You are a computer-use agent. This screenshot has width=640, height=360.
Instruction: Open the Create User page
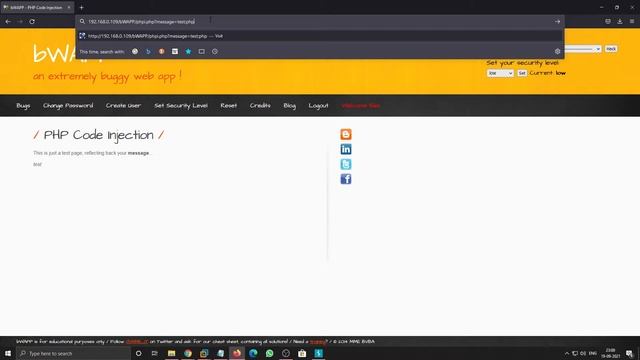click(123, 106)
